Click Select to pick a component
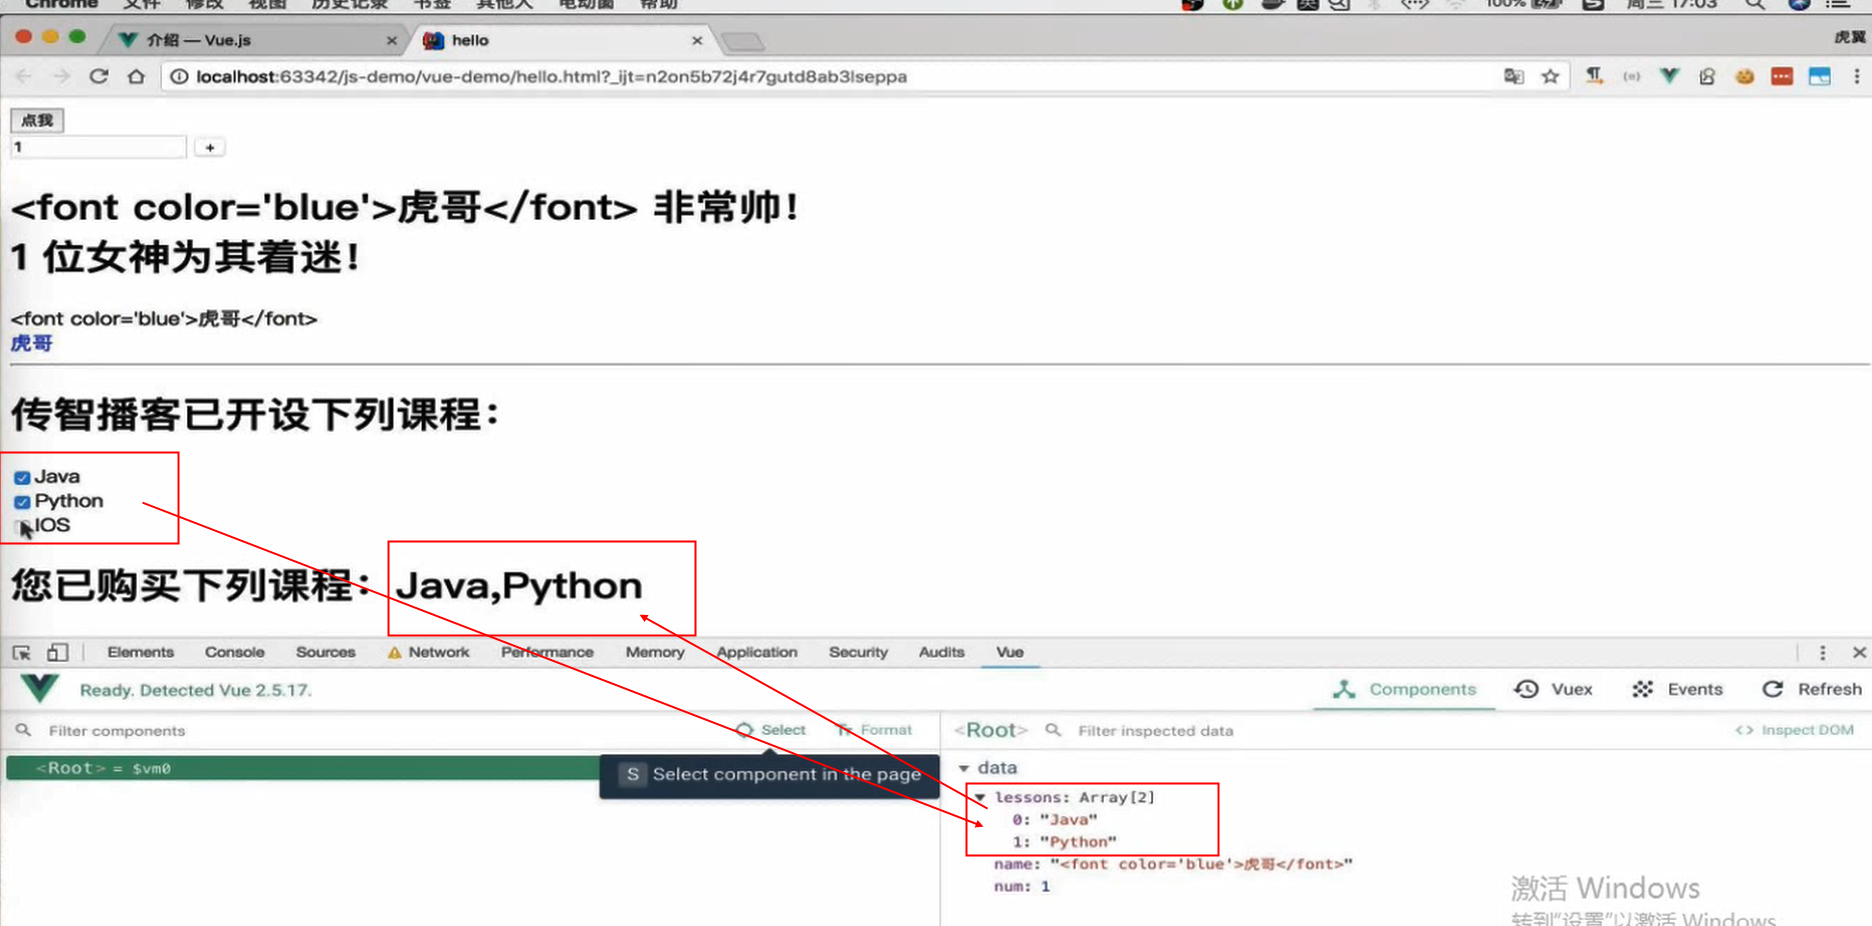 tap(771, 730)
